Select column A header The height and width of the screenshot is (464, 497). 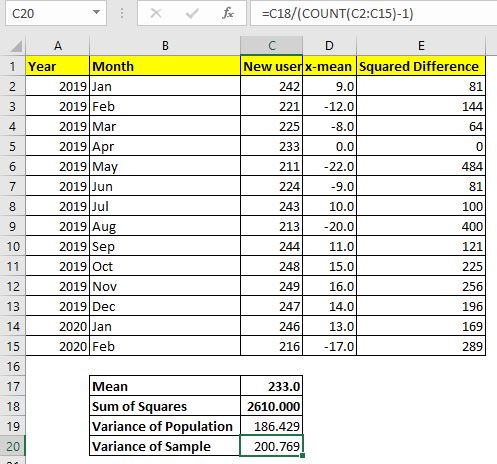(58, 46)
